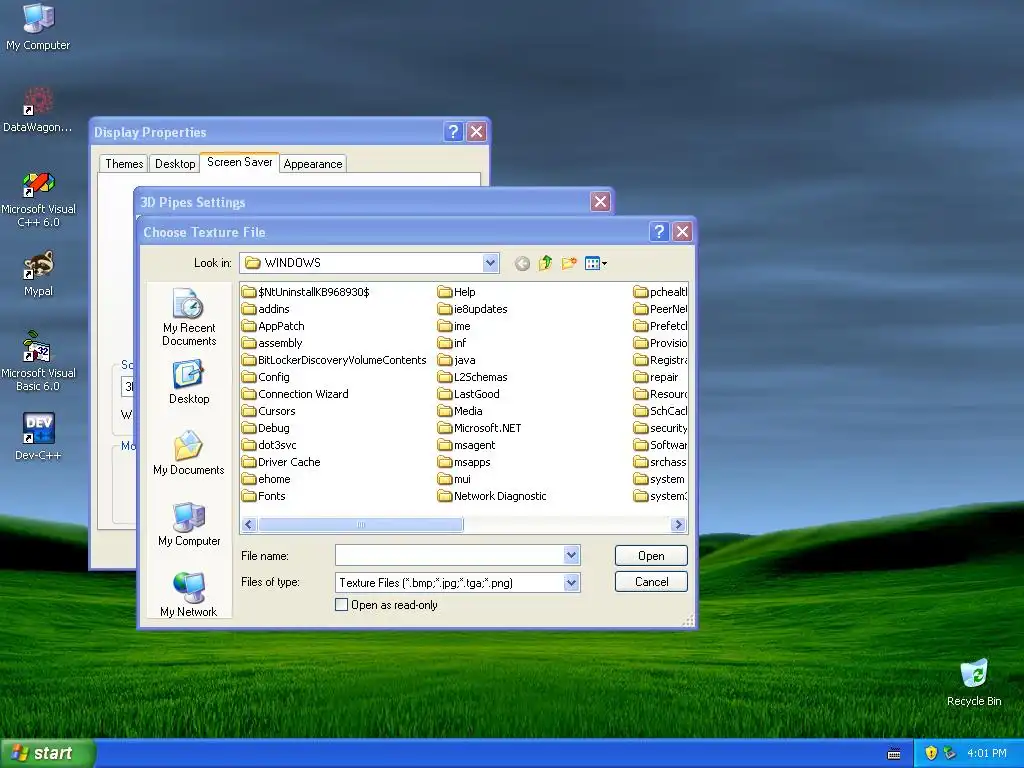Select the dot3svc folder
Image resolution: width=1024 pixels, height=768 pixels.
pyautogui.click(x=269, y=445)
